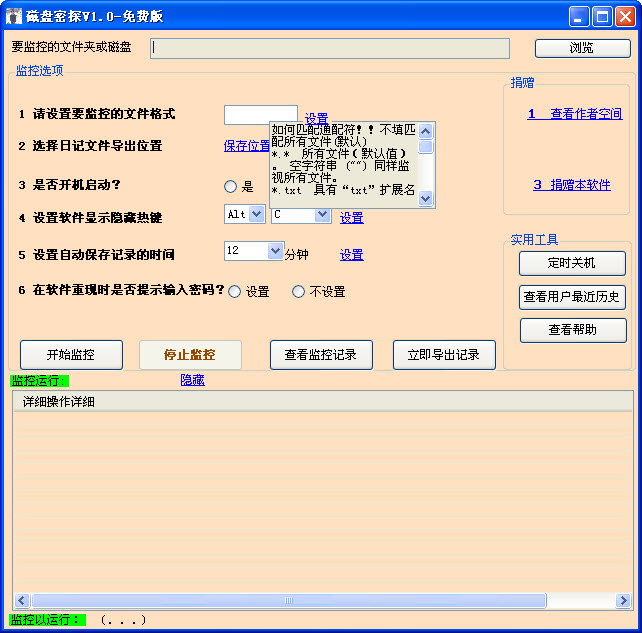Open the C hotkey letter dropdown
This screenshot has height=633, width=642.
click(x=322, y=215)
